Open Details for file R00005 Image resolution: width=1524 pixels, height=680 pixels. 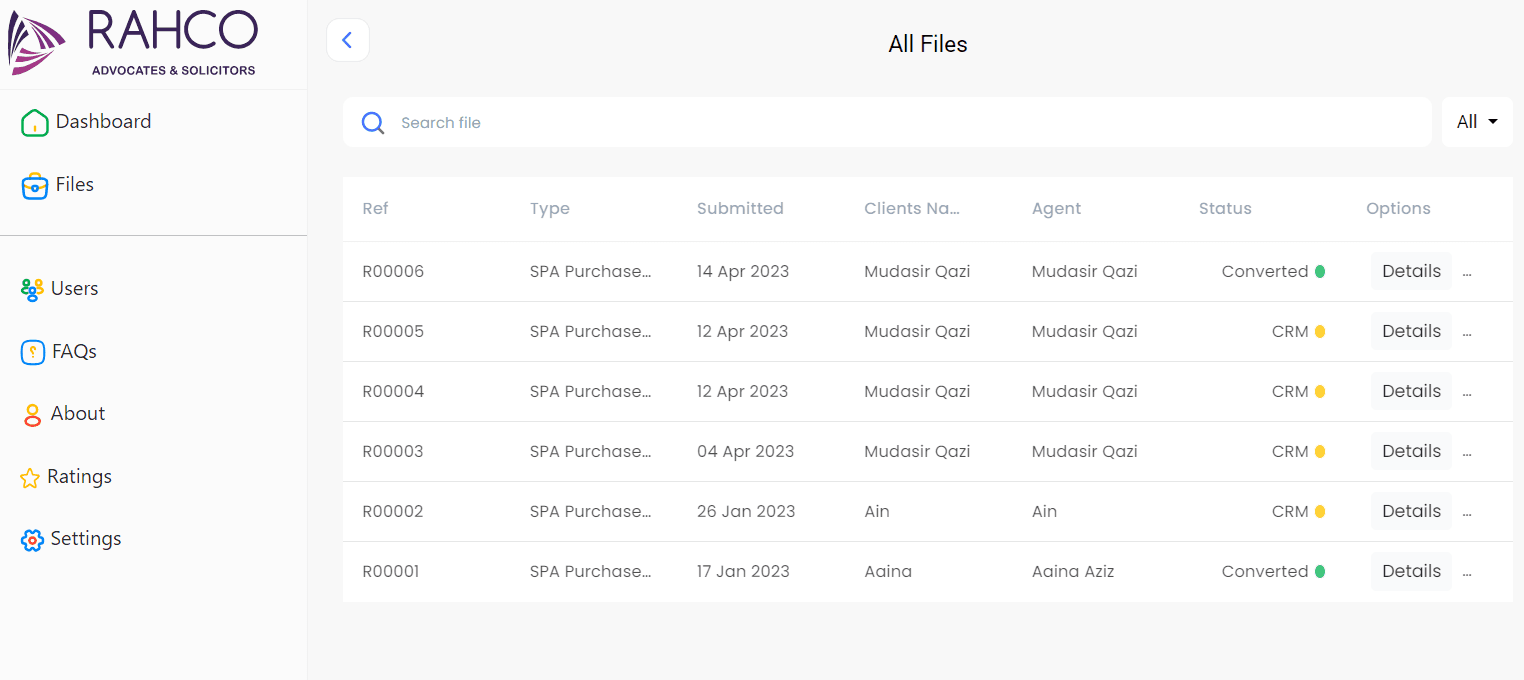click(1410, 331)
